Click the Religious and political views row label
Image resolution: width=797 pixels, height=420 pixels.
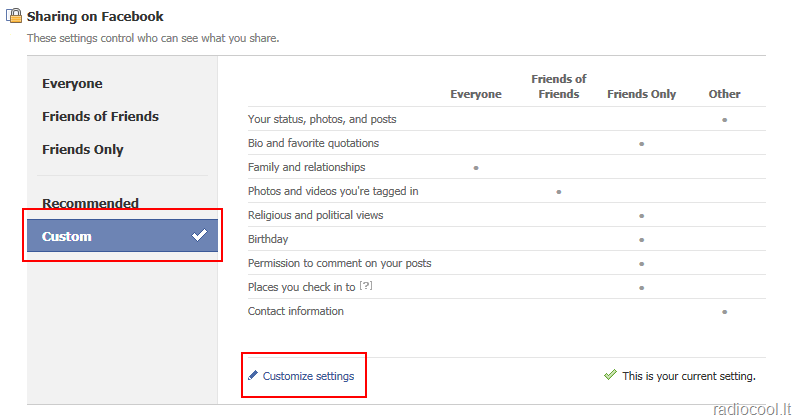coord(315,215)
